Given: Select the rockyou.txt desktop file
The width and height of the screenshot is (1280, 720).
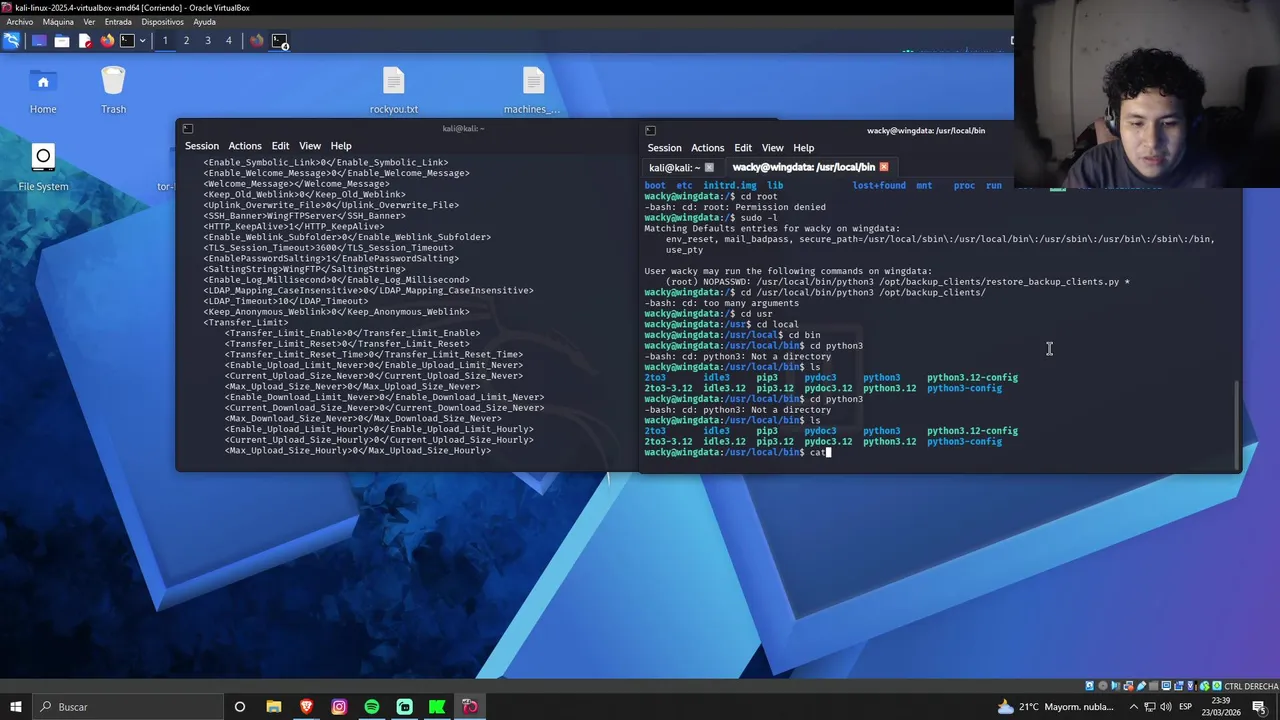Looking at the screenshot, I should pos(394,90).
